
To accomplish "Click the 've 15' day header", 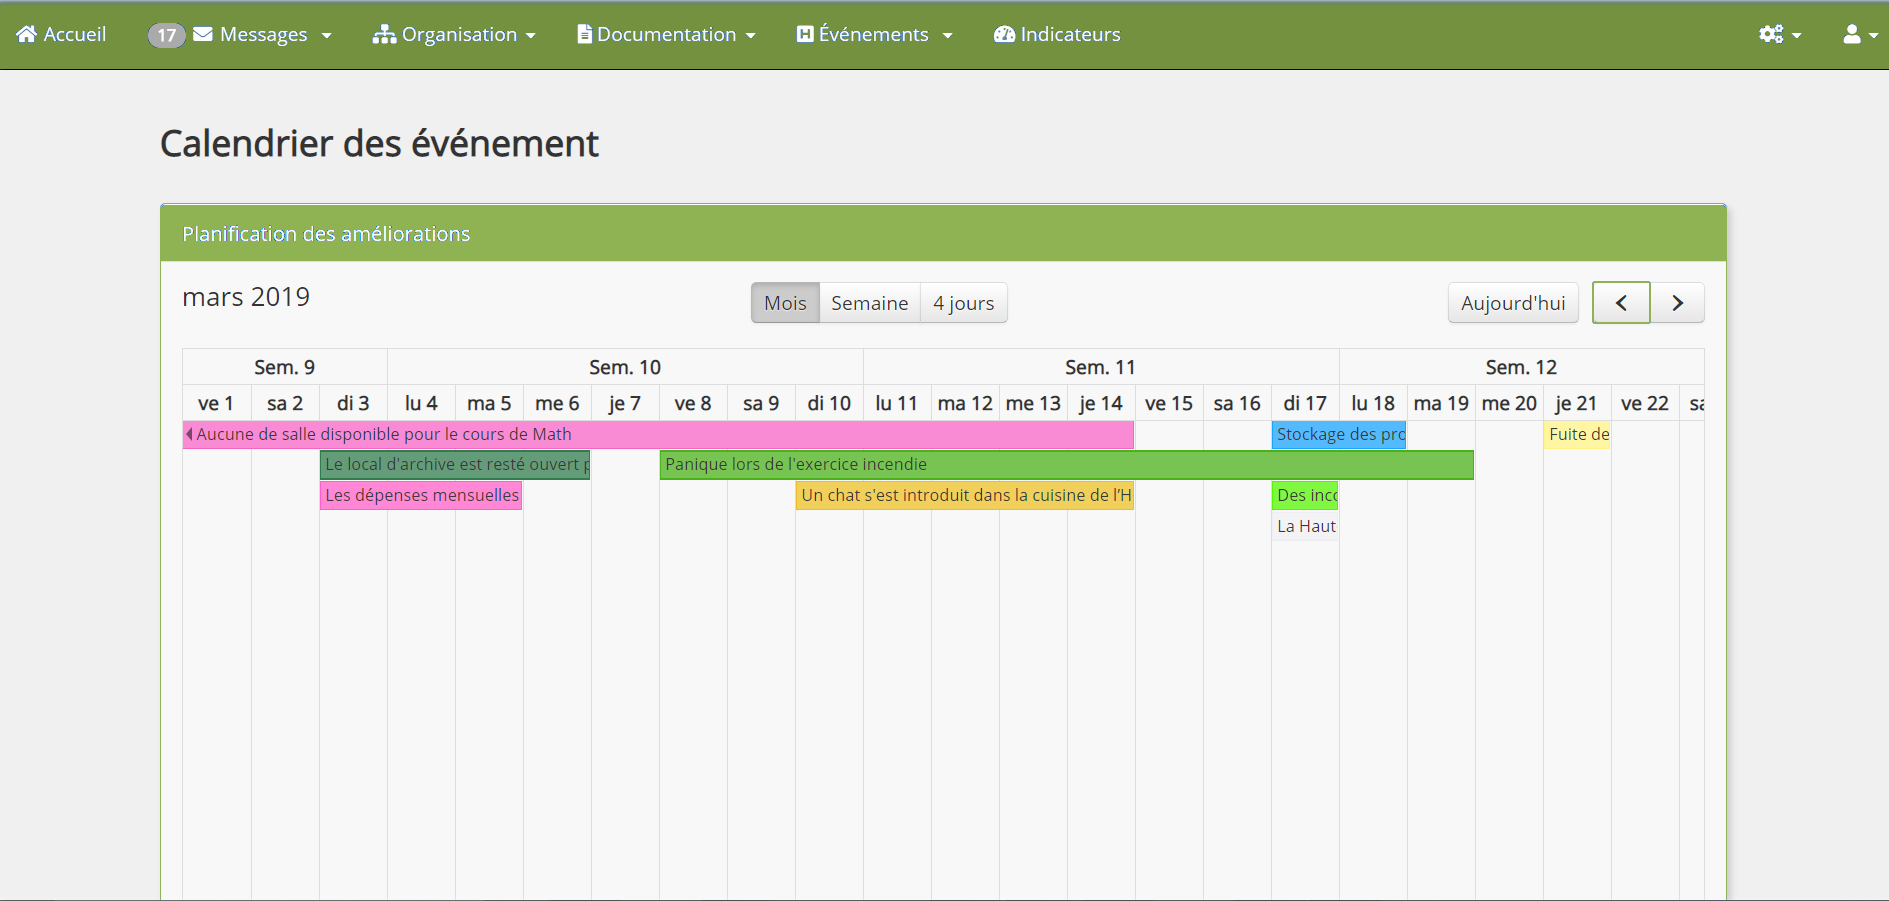I will click(1169, 403).
